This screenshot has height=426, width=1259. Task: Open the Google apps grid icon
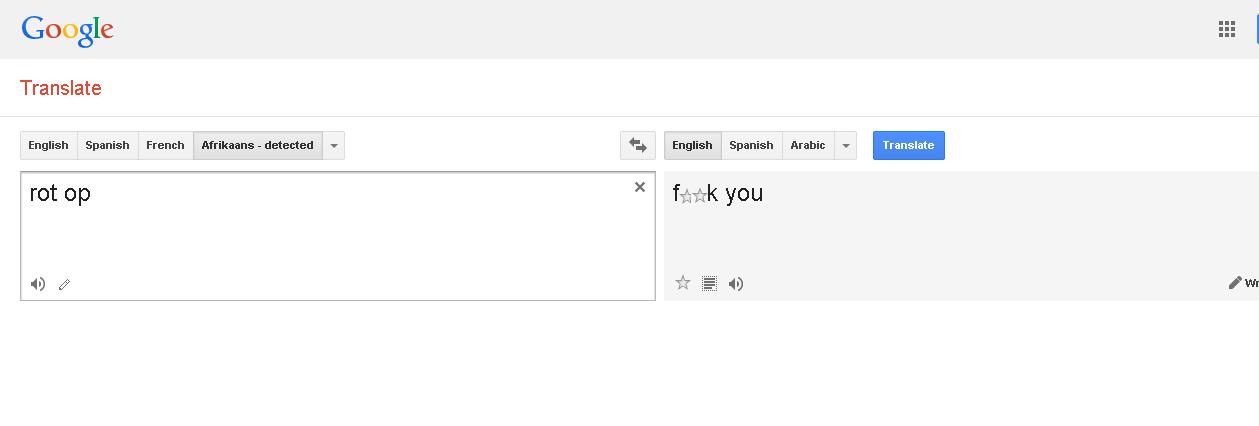[1227, 29]
